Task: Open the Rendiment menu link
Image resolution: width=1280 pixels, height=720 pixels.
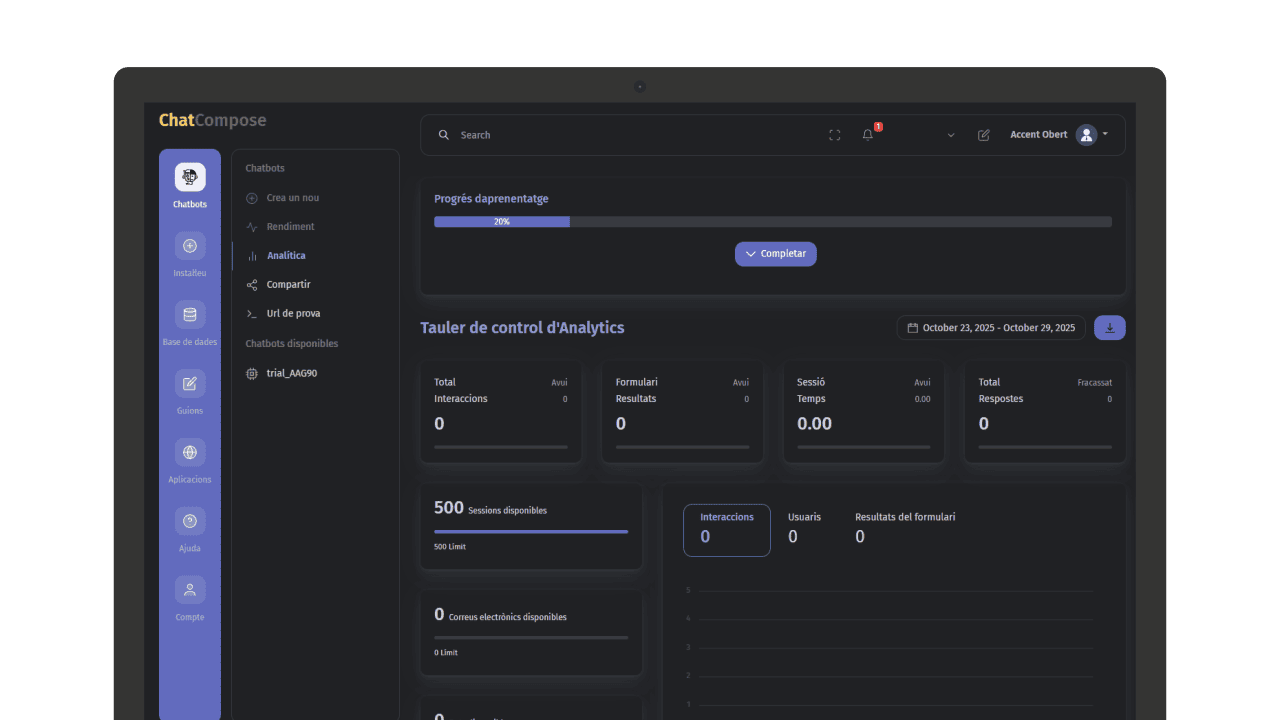Action: [x=290, y=227]
